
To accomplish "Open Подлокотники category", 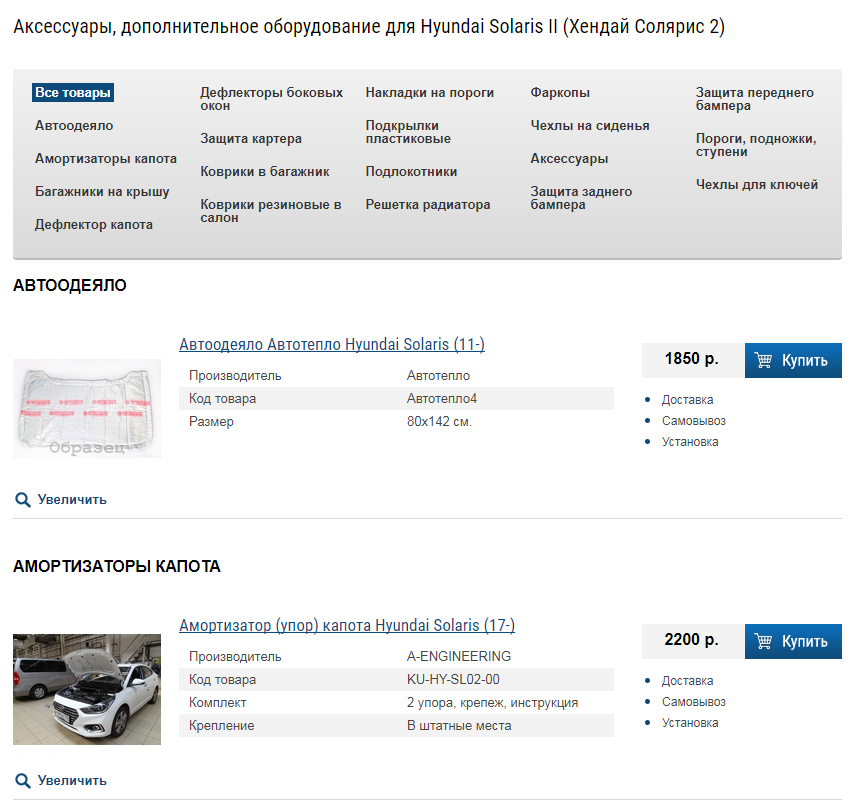I will pos(411,172).
